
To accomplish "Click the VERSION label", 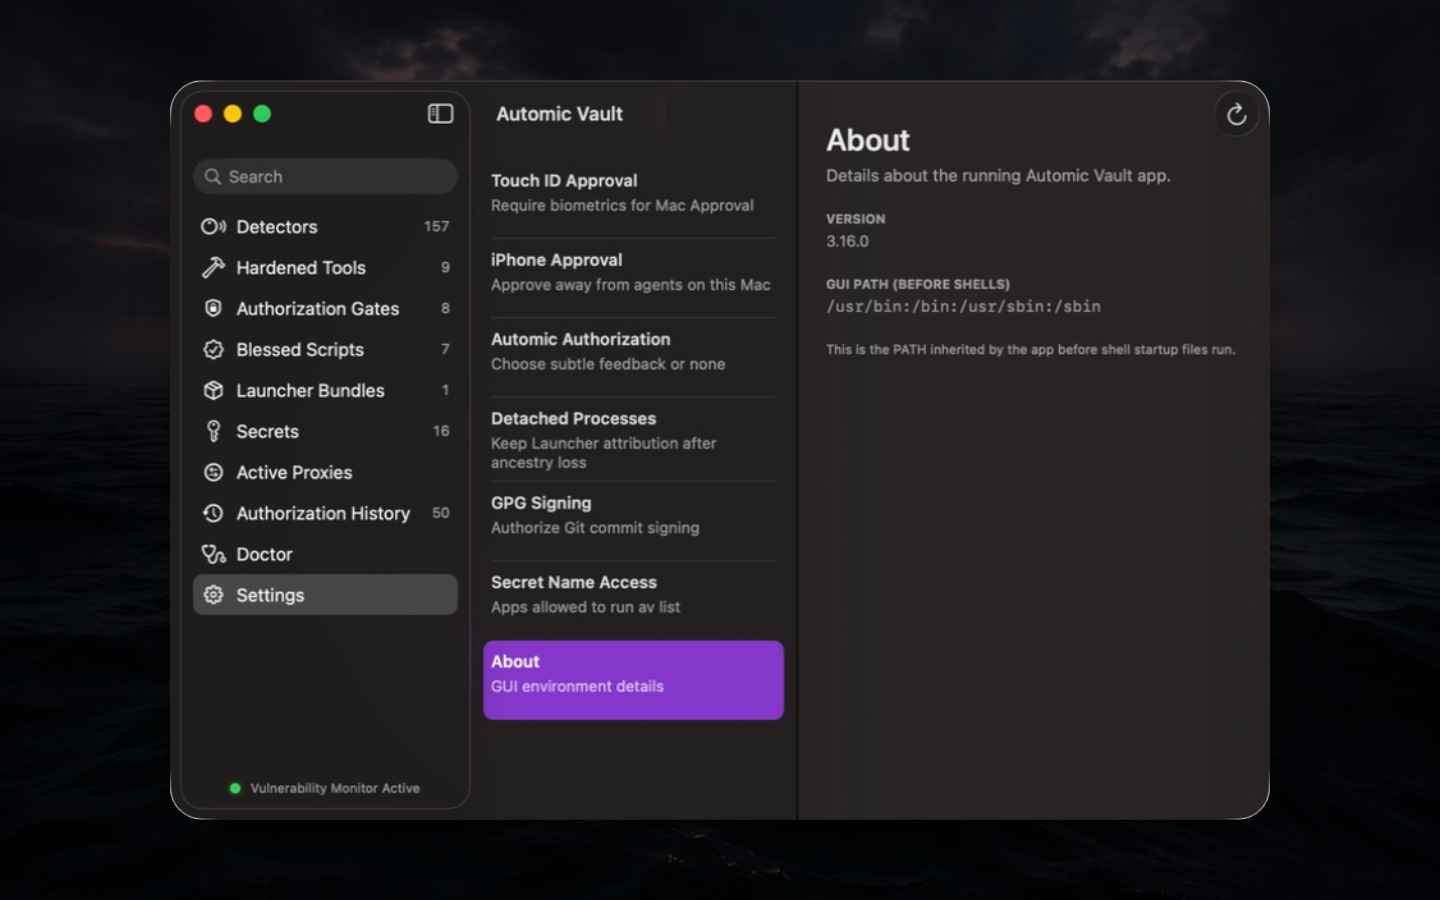I will (855, 219).
